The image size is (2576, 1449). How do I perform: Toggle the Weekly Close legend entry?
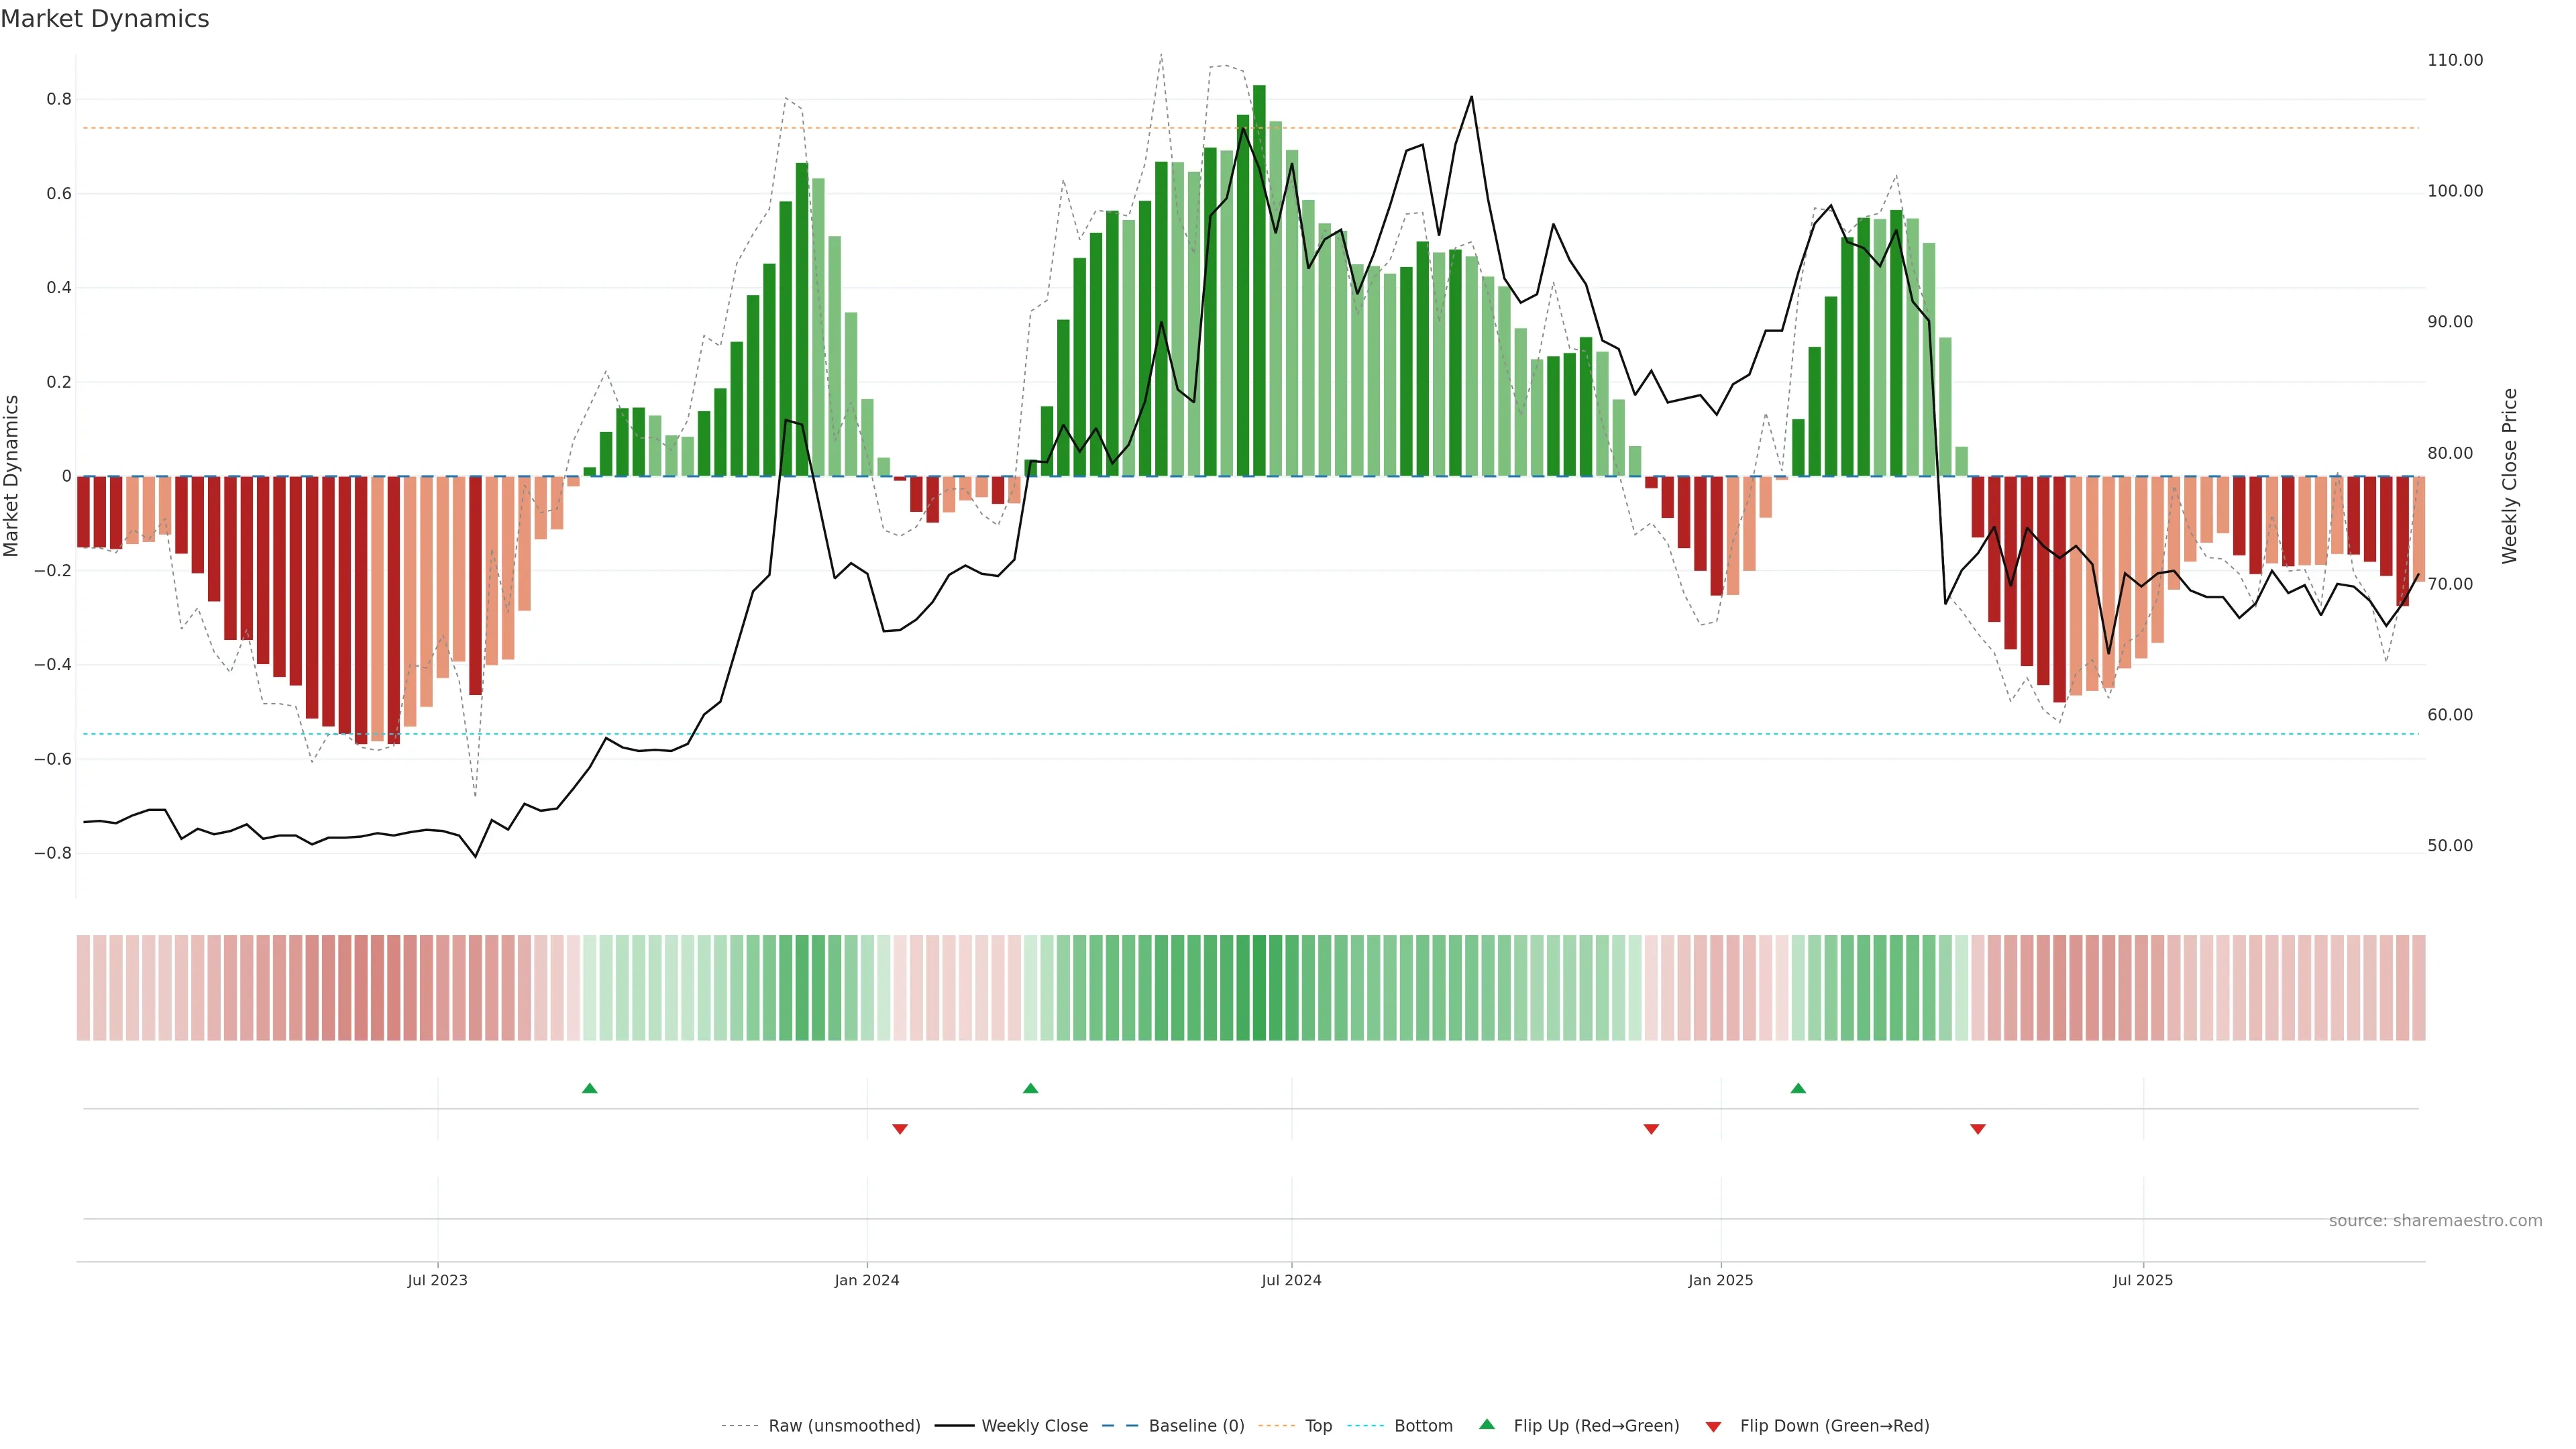[x=1034, y=1426]
